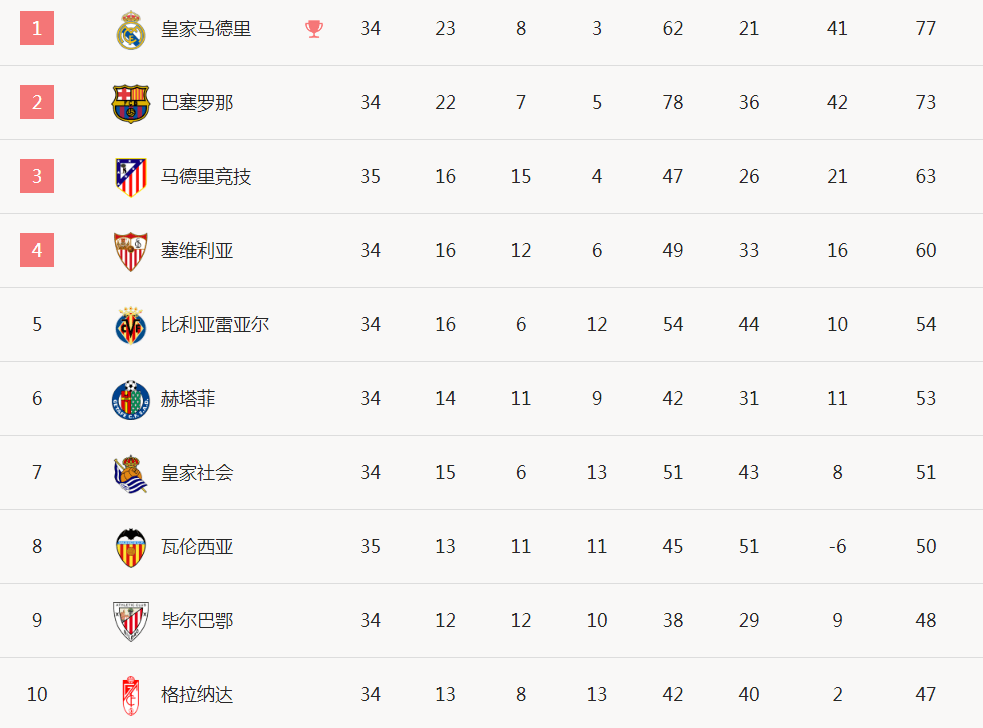
Task: Click the 格拉纳达 team name
Action: click(x=197, y=695)
